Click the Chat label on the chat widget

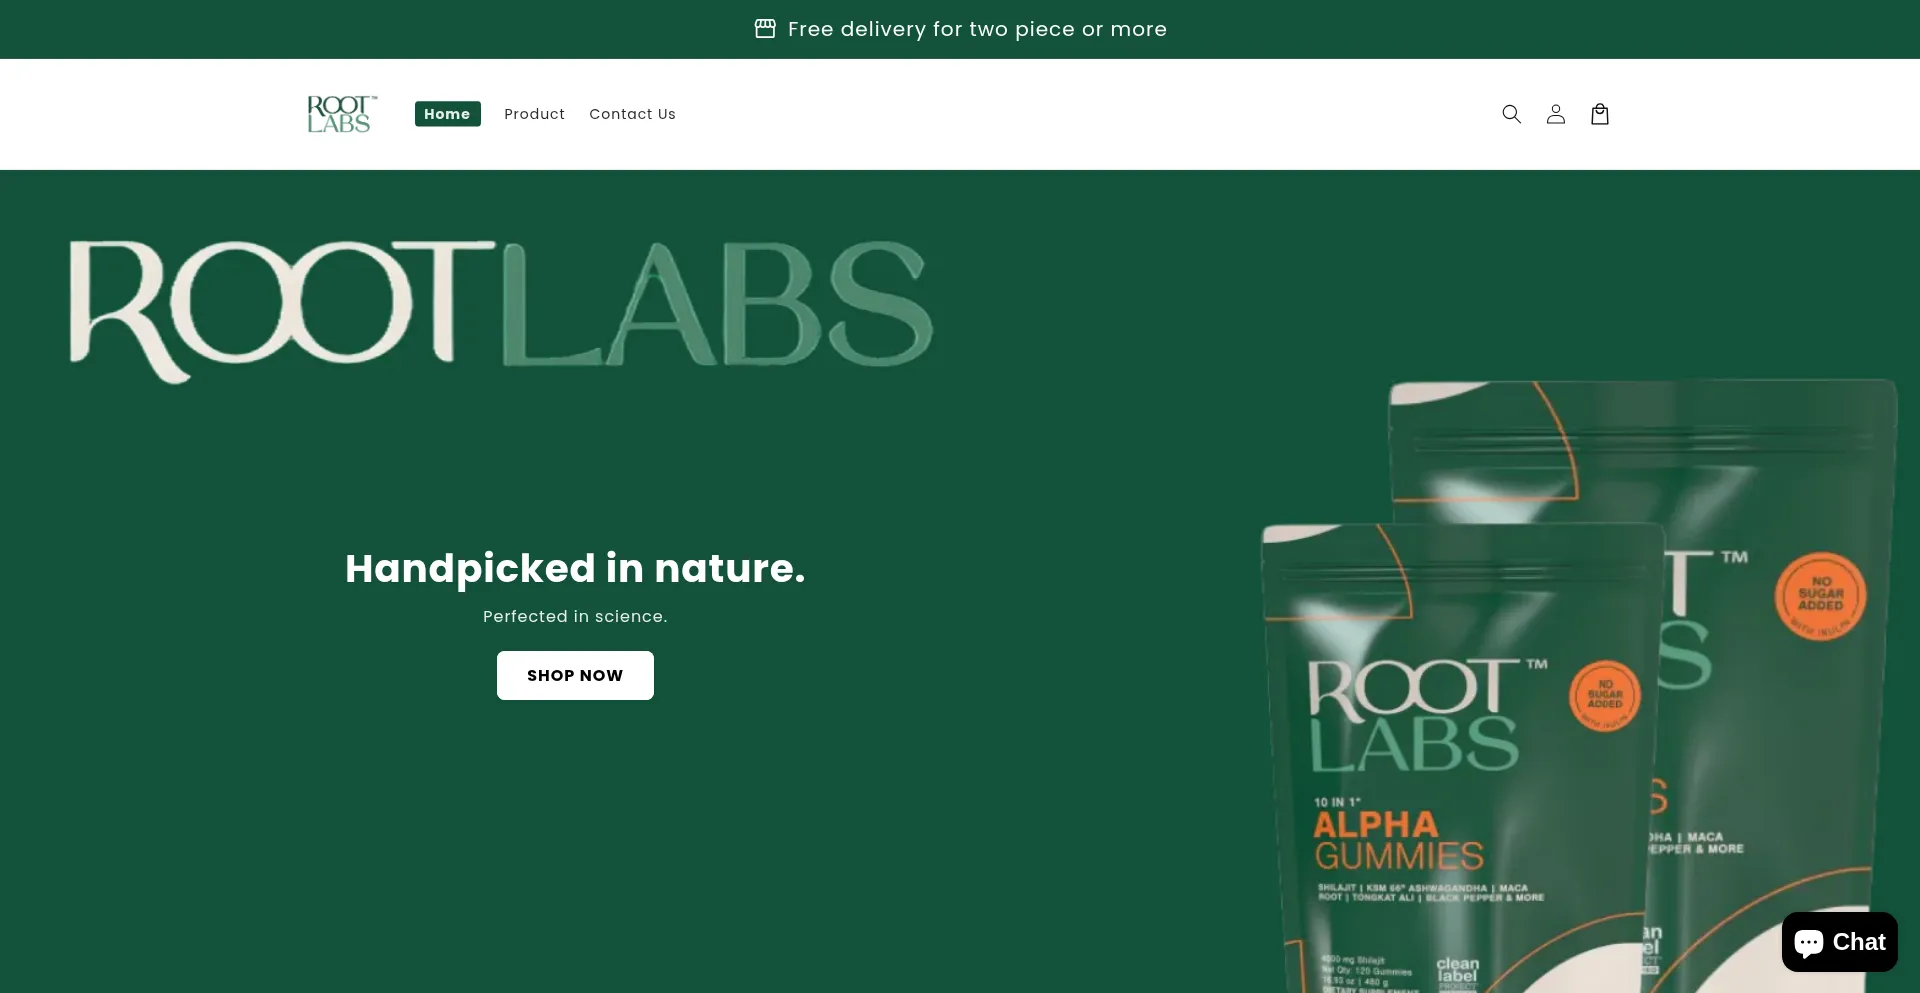point(1859,942)
